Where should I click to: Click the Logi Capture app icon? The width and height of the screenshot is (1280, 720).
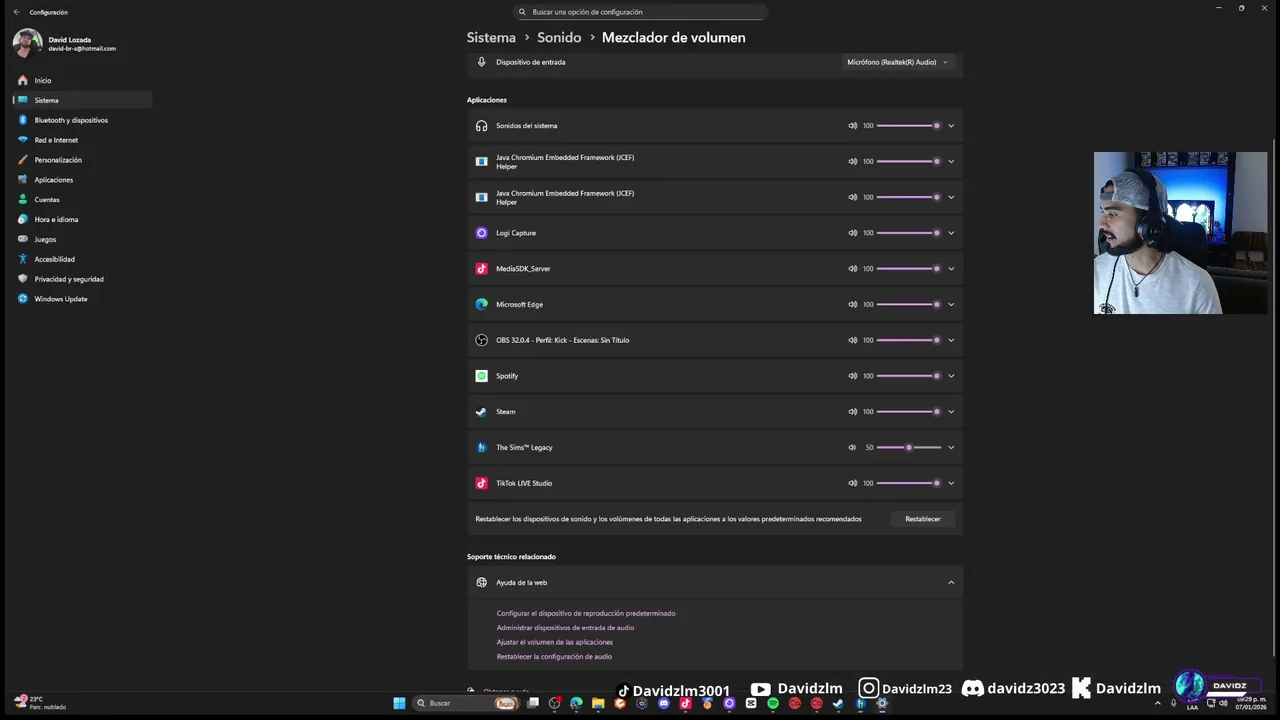pos(481,233)
